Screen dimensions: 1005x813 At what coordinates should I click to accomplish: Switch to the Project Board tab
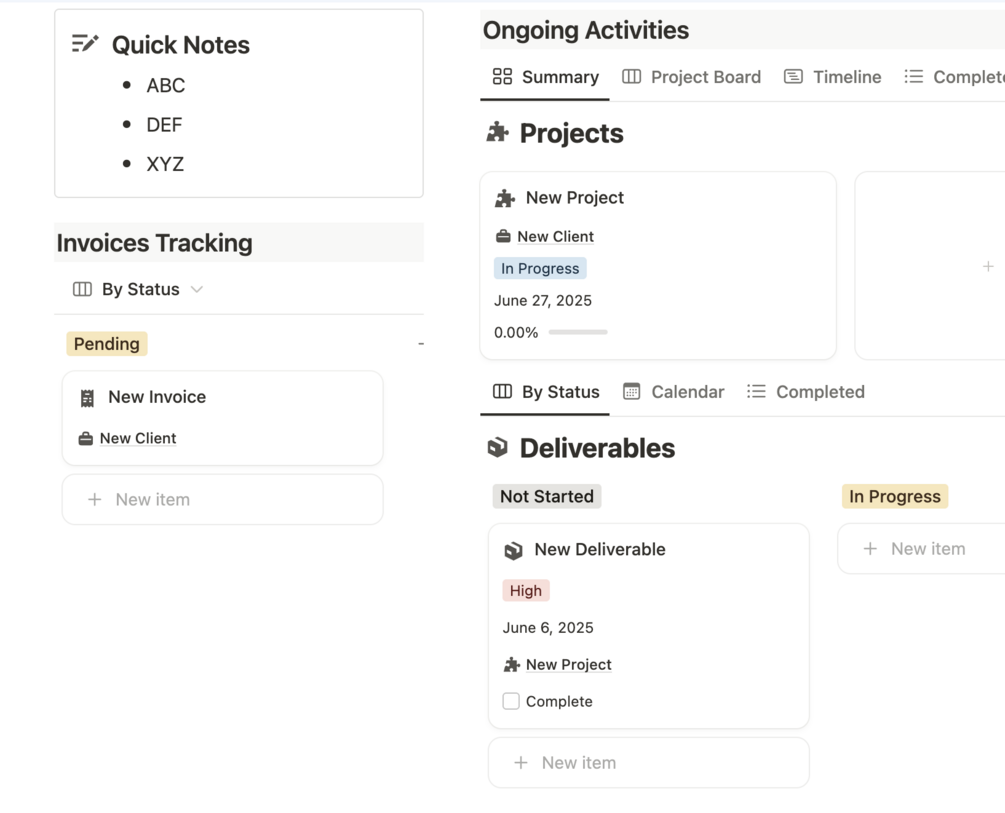[692, 77]
